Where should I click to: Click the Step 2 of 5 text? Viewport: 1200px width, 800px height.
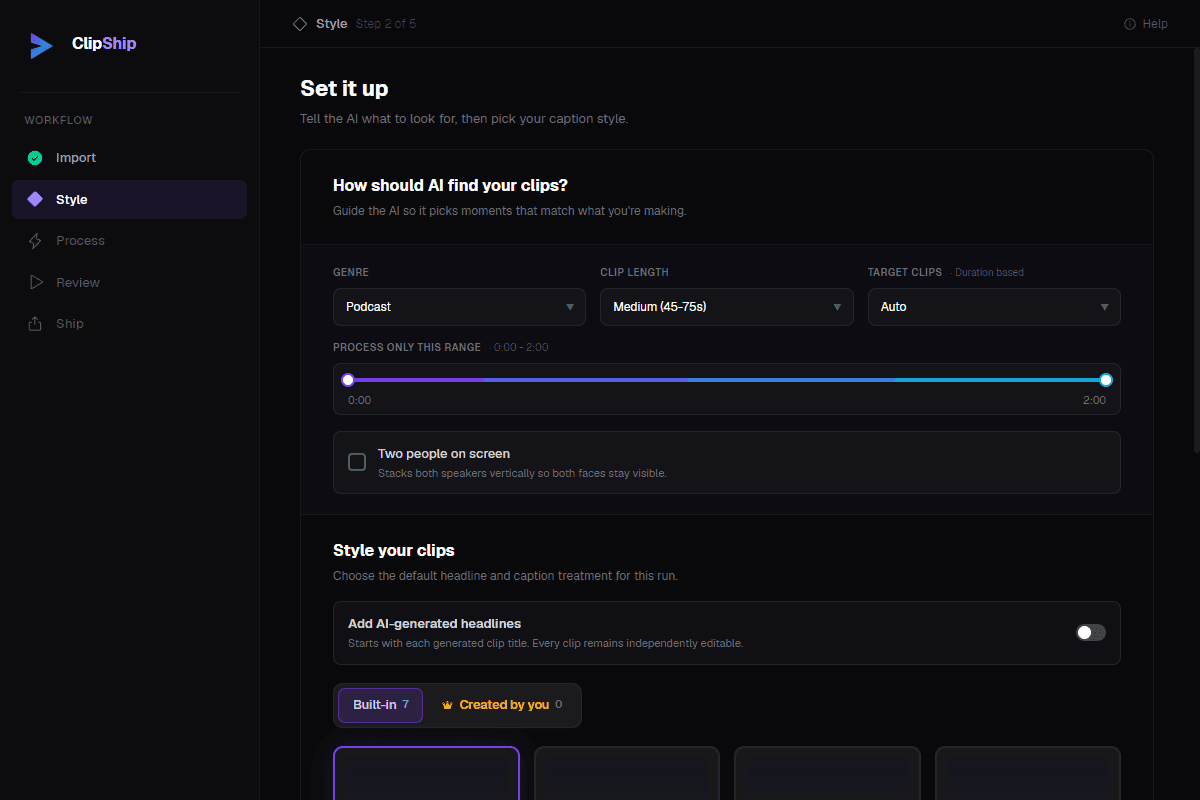pos(386,24)
